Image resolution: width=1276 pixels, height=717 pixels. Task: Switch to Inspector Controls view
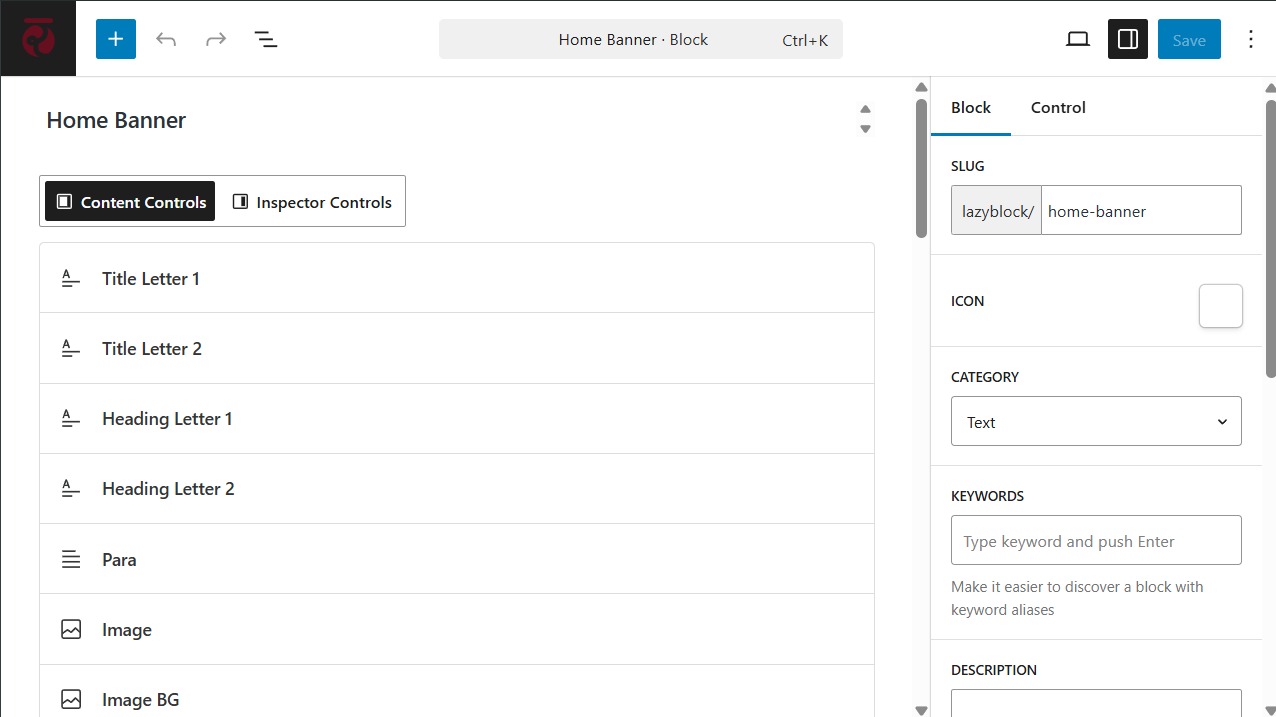click(x=311, y=202)
